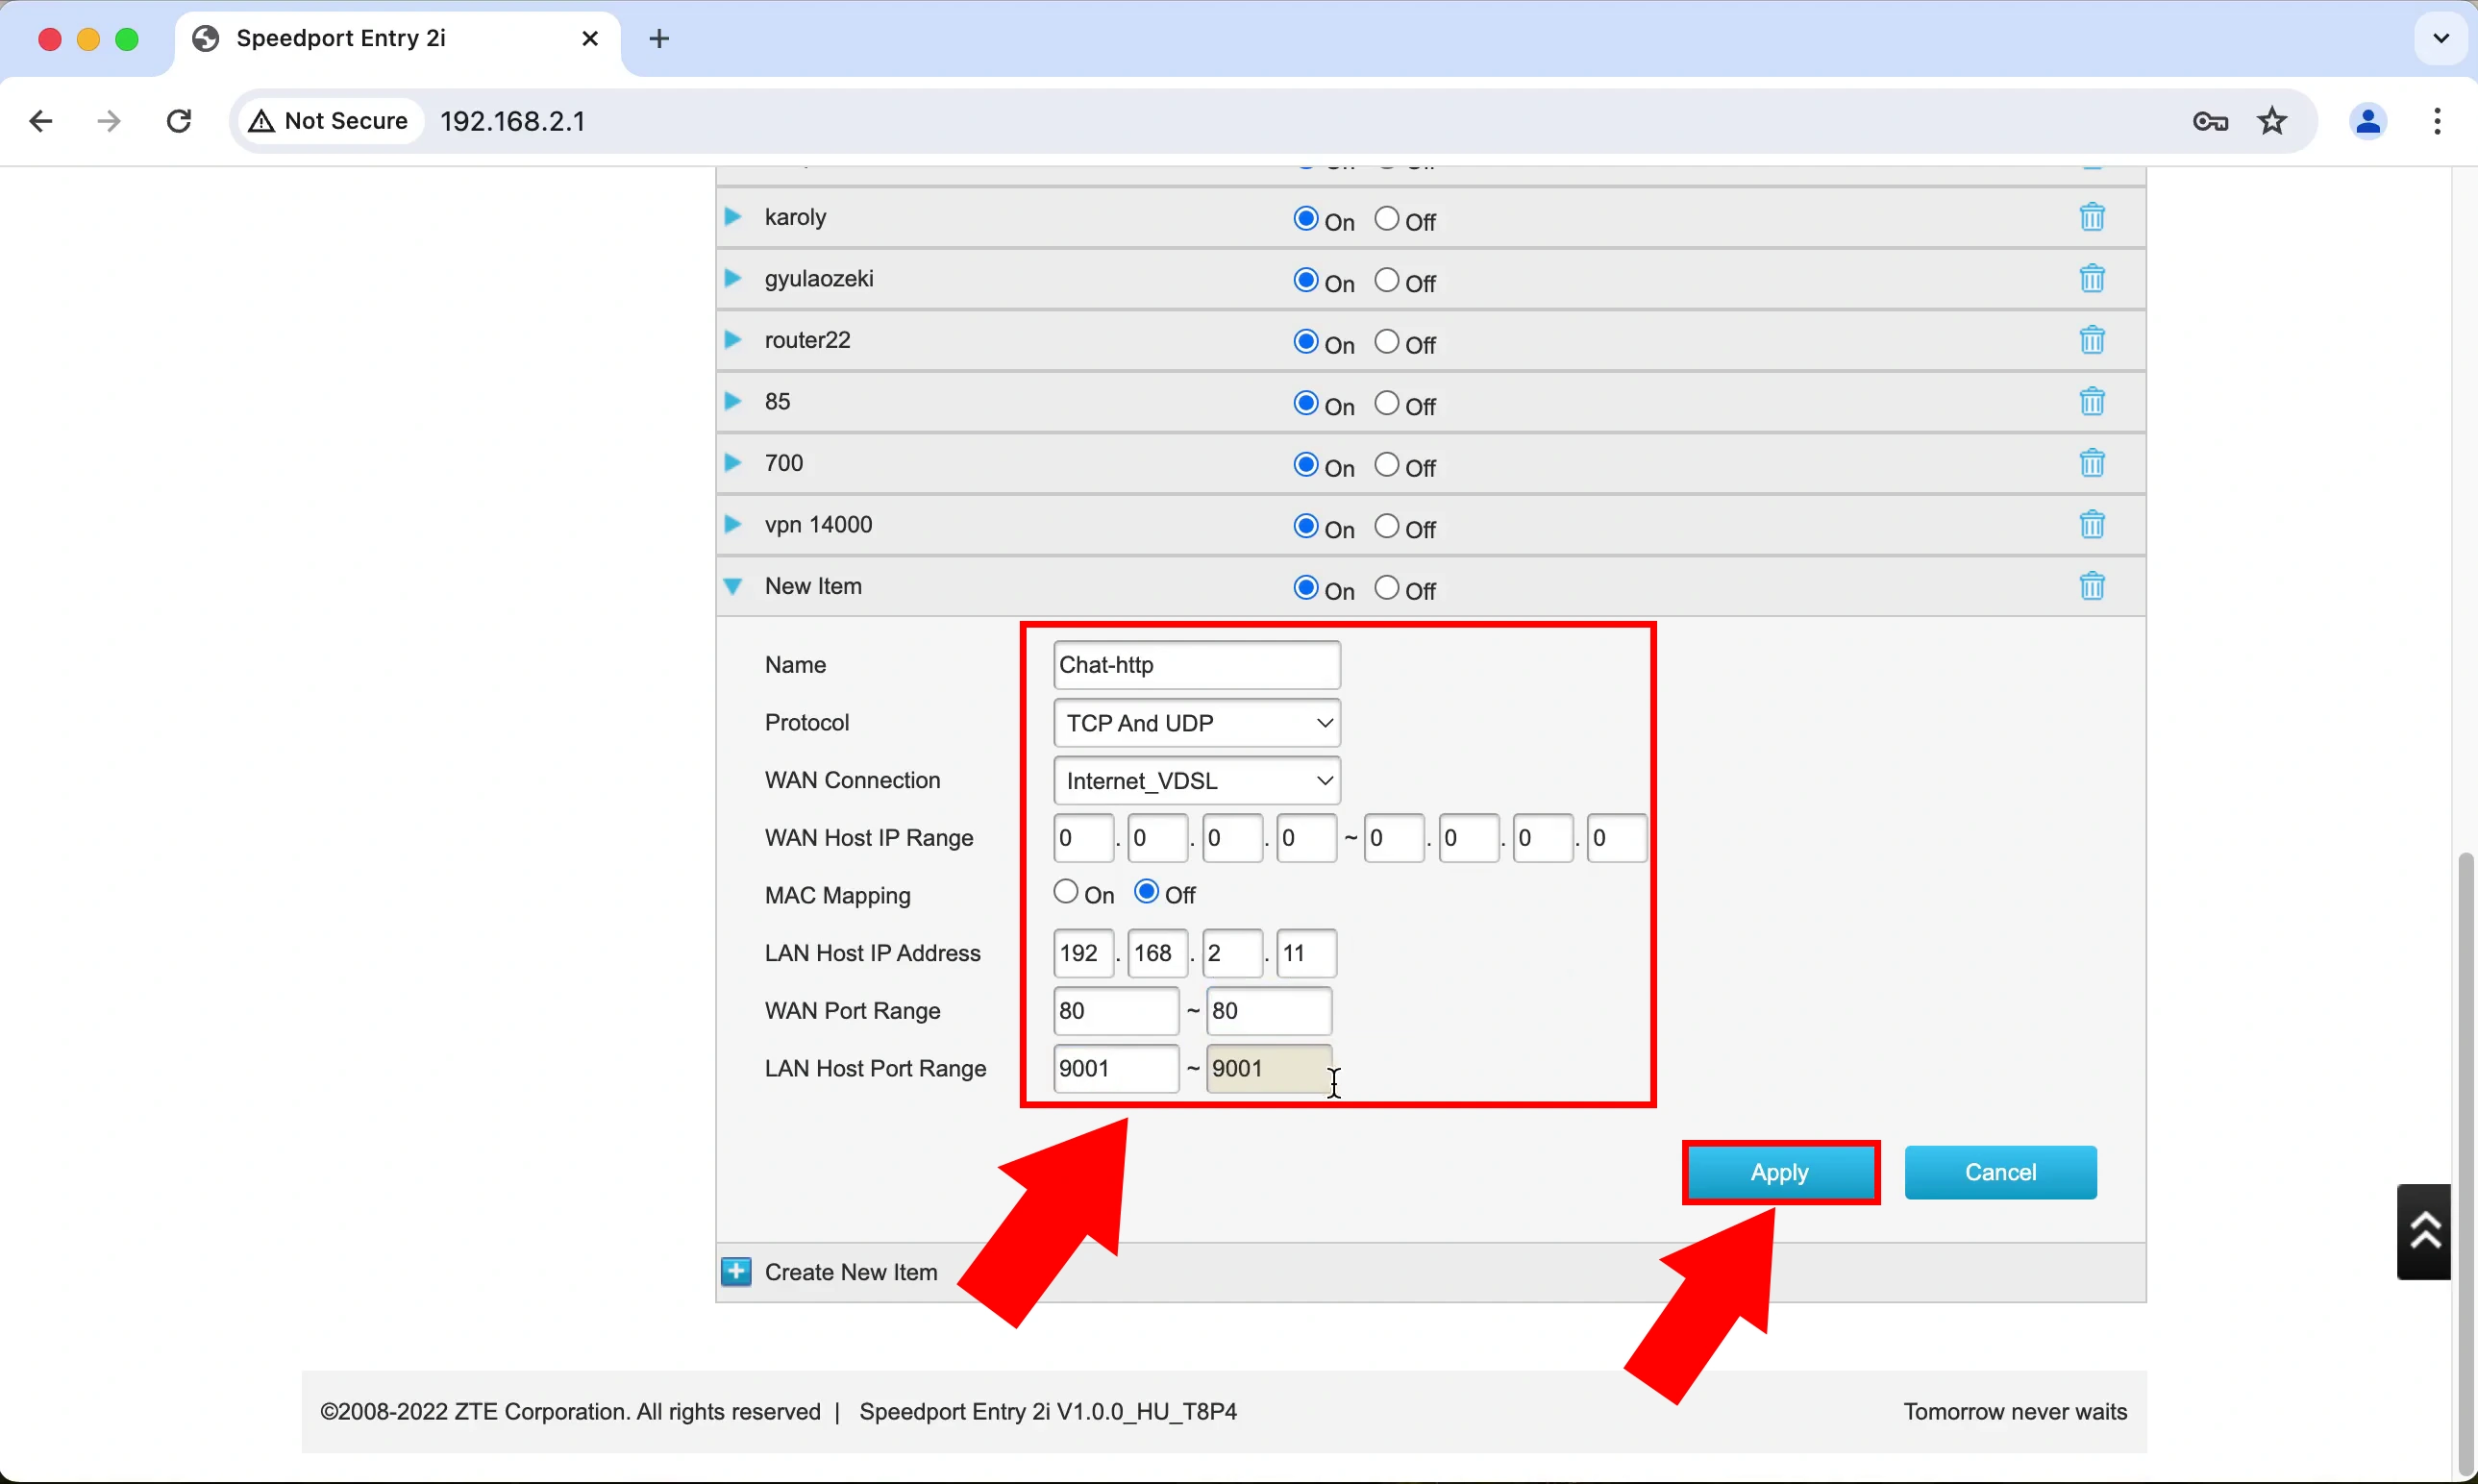
Task: Select the Speedport Entry 2i tab
Action: click(398, 39)
